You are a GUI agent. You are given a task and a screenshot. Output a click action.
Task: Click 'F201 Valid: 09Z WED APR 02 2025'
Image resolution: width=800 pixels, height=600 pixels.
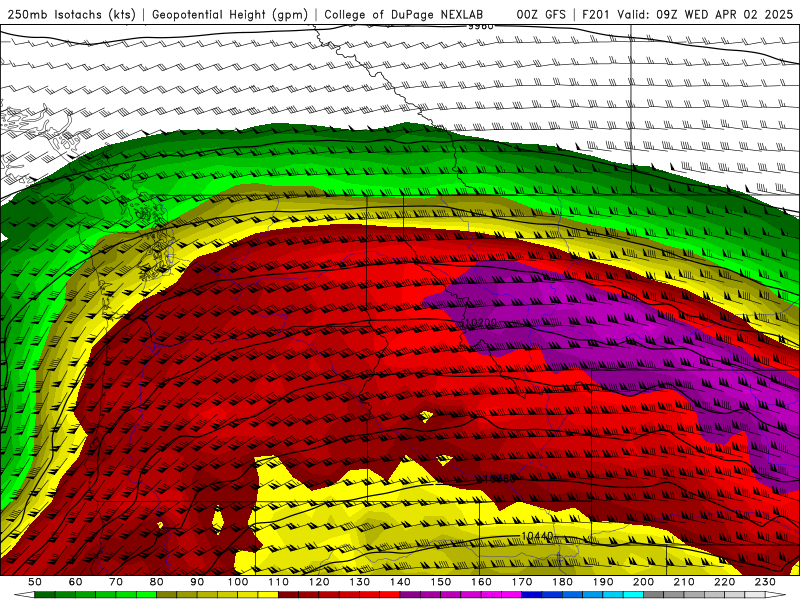click(x=687, y=15)
